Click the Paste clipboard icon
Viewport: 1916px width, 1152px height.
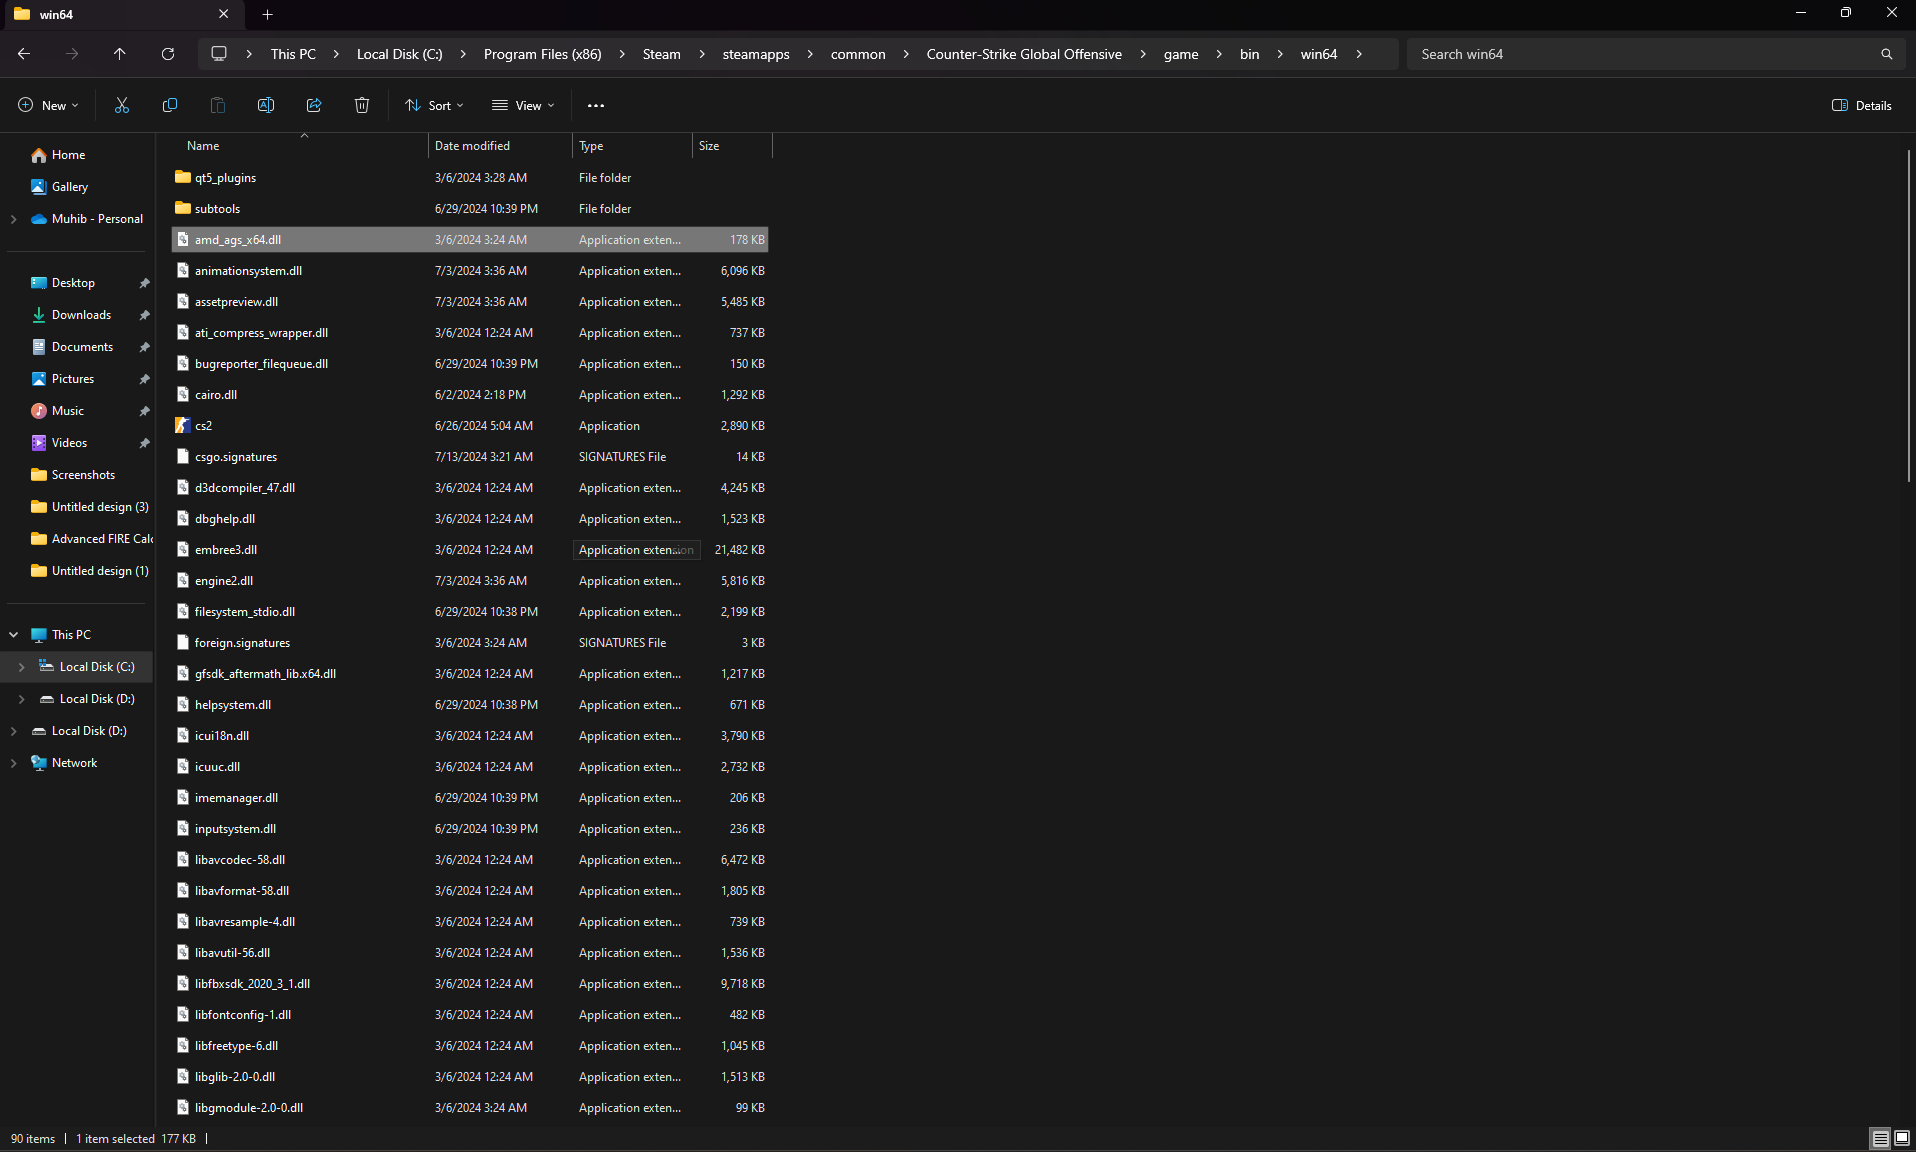click(x=218, y=105)
